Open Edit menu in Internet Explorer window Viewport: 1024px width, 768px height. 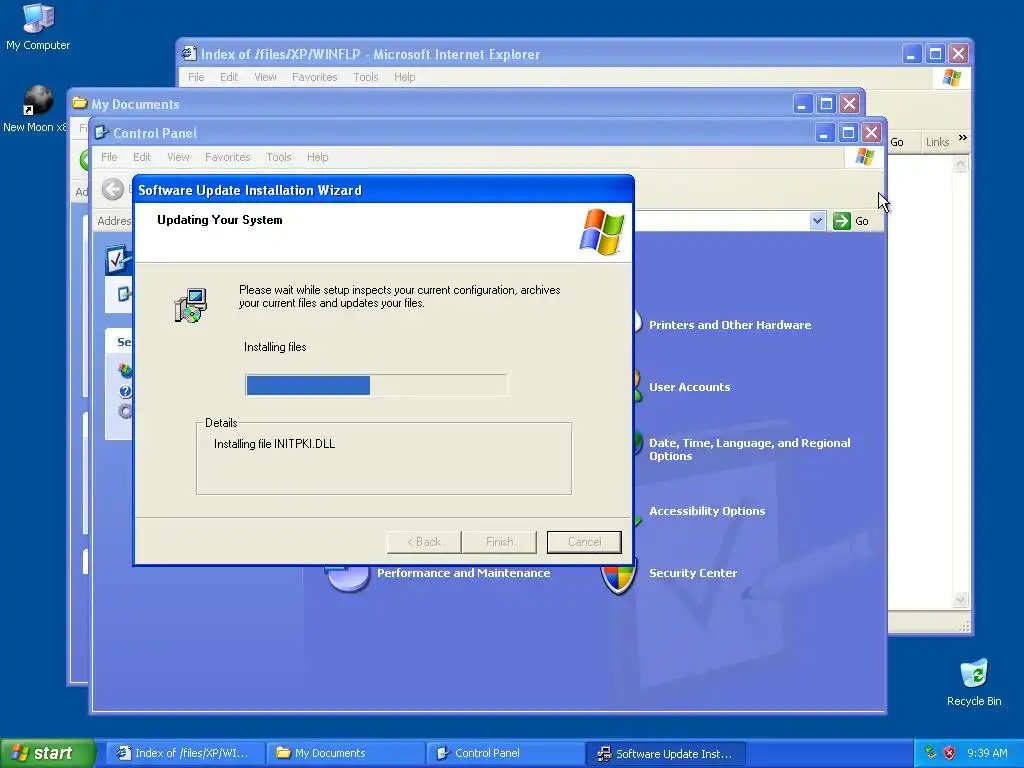(x=229, y=77)
